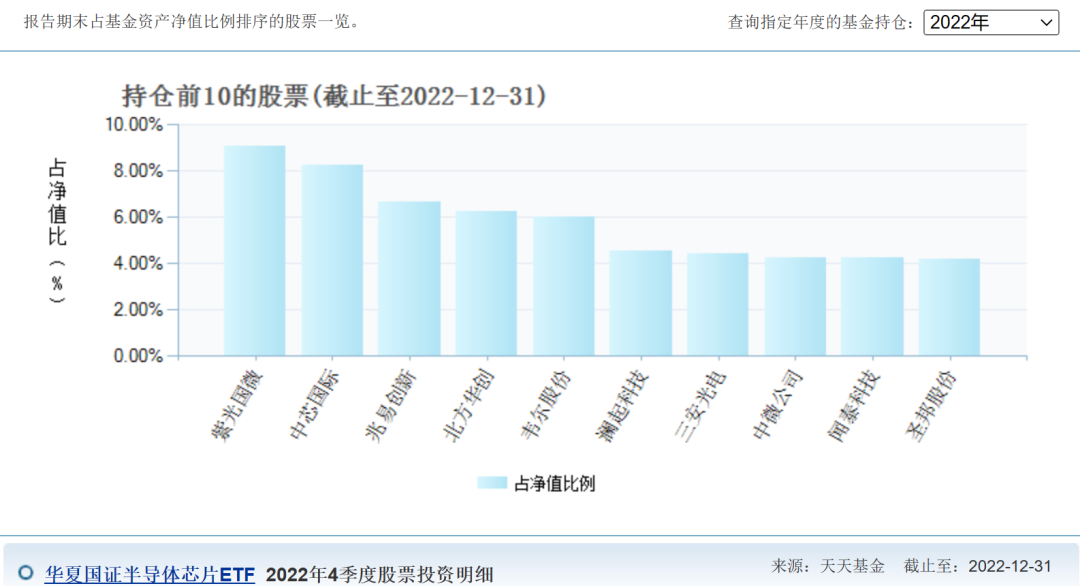This screenshot has width=1080, height=586.
Task: Click the 兆易创新 axis label
Action: (392, 406)
